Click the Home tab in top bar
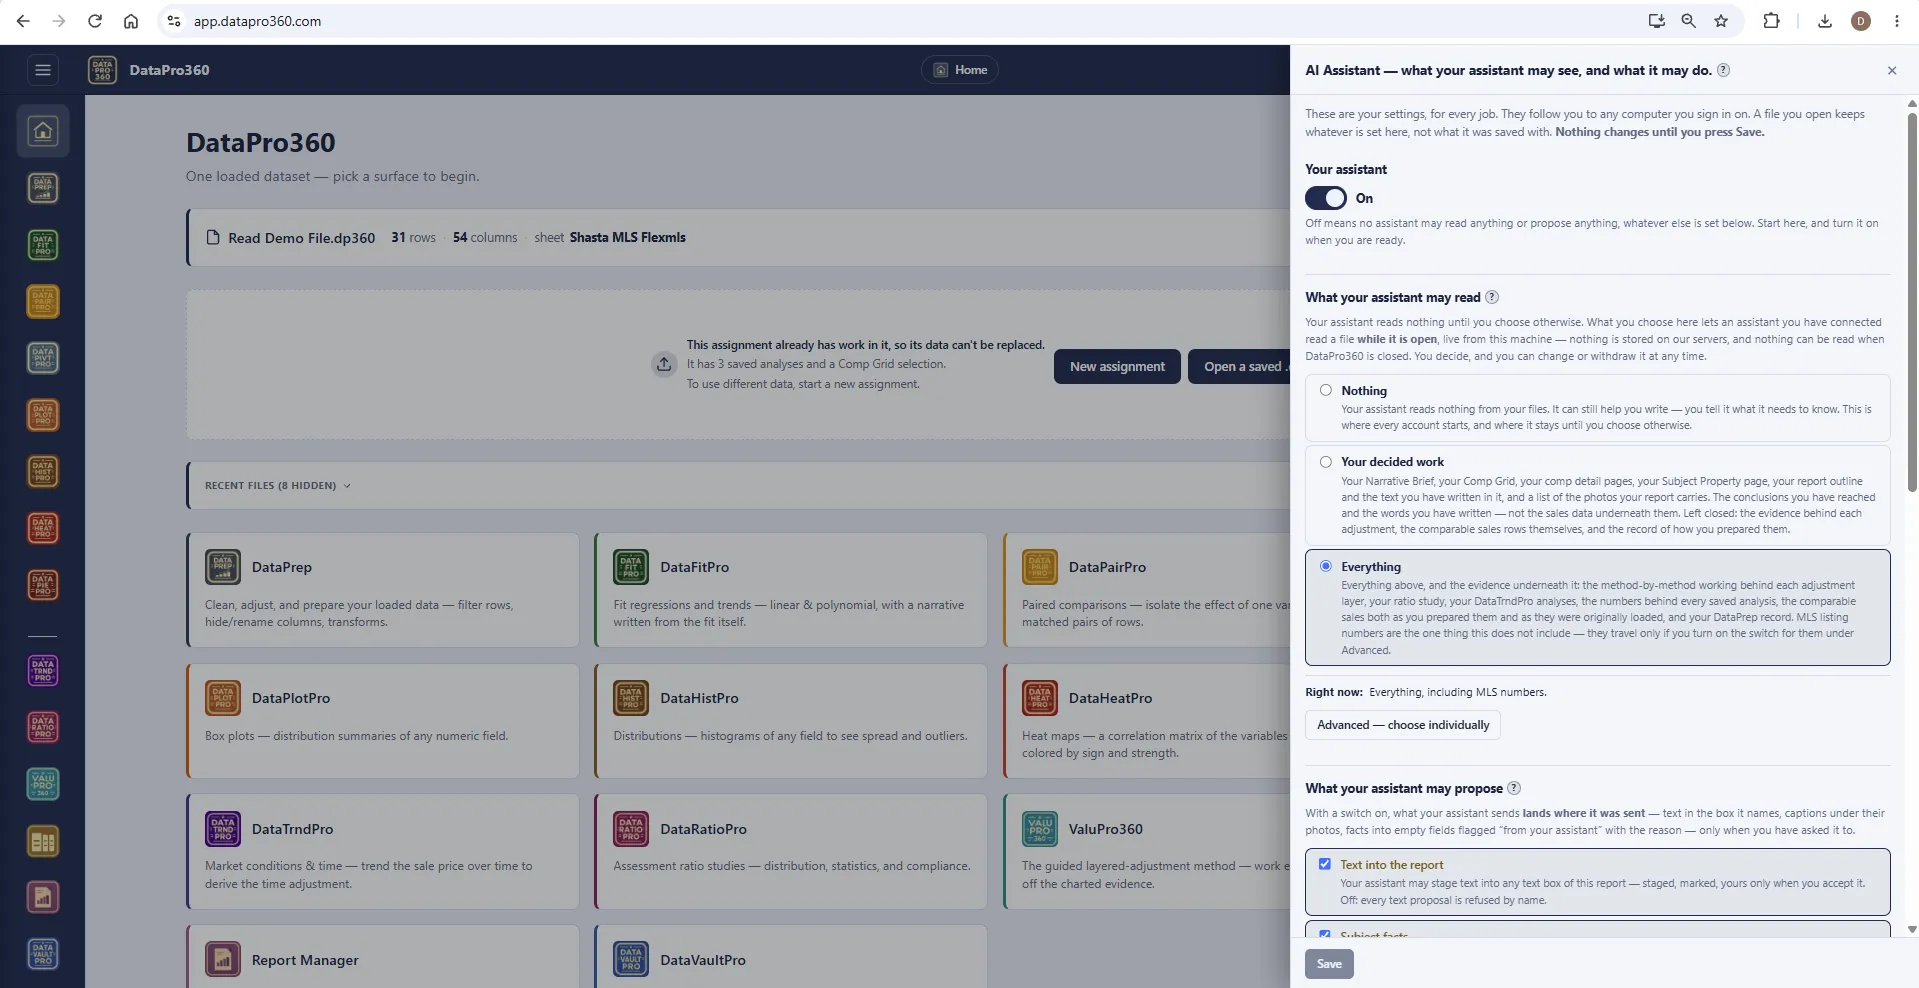 click(960, 70)
